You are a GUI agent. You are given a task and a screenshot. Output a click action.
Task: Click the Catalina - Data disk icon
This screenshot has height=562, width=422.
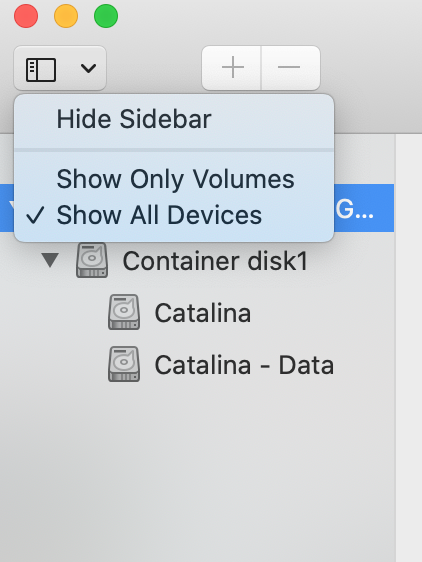click(x=124, y=364)
